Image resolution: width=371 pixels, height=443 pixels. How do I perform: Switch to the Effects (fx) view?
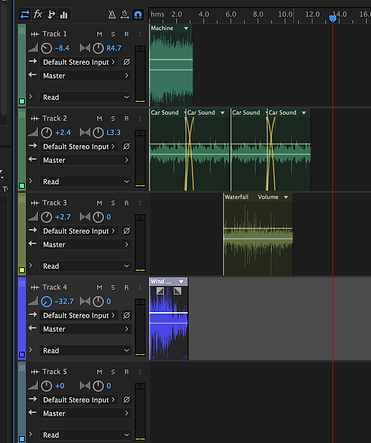click(x=38, y=14)
